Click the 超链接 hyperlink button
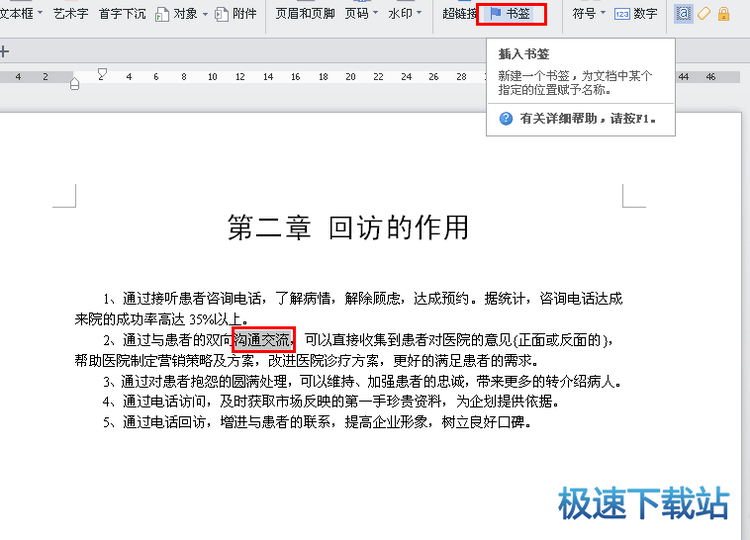The height and width of the screenshot is (540, 750). [x=460, y=14]
